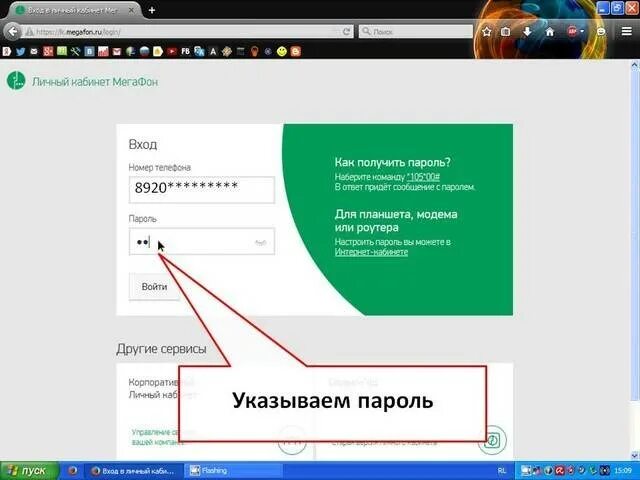Click the Firefox quick launch taskbar icon
This screenshot has width=640, height=480.
pyautogui.click(x=73, y=471)
